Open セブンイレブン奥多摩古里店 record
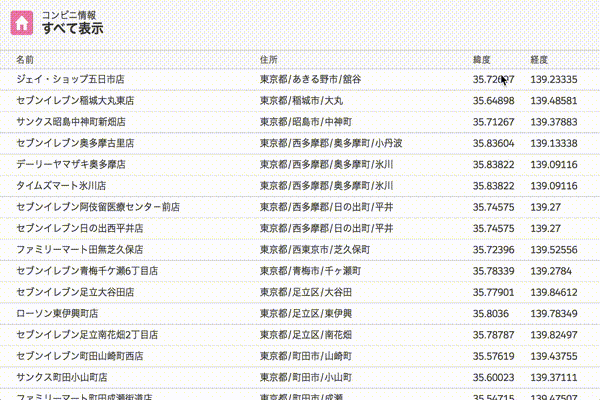 75,143
